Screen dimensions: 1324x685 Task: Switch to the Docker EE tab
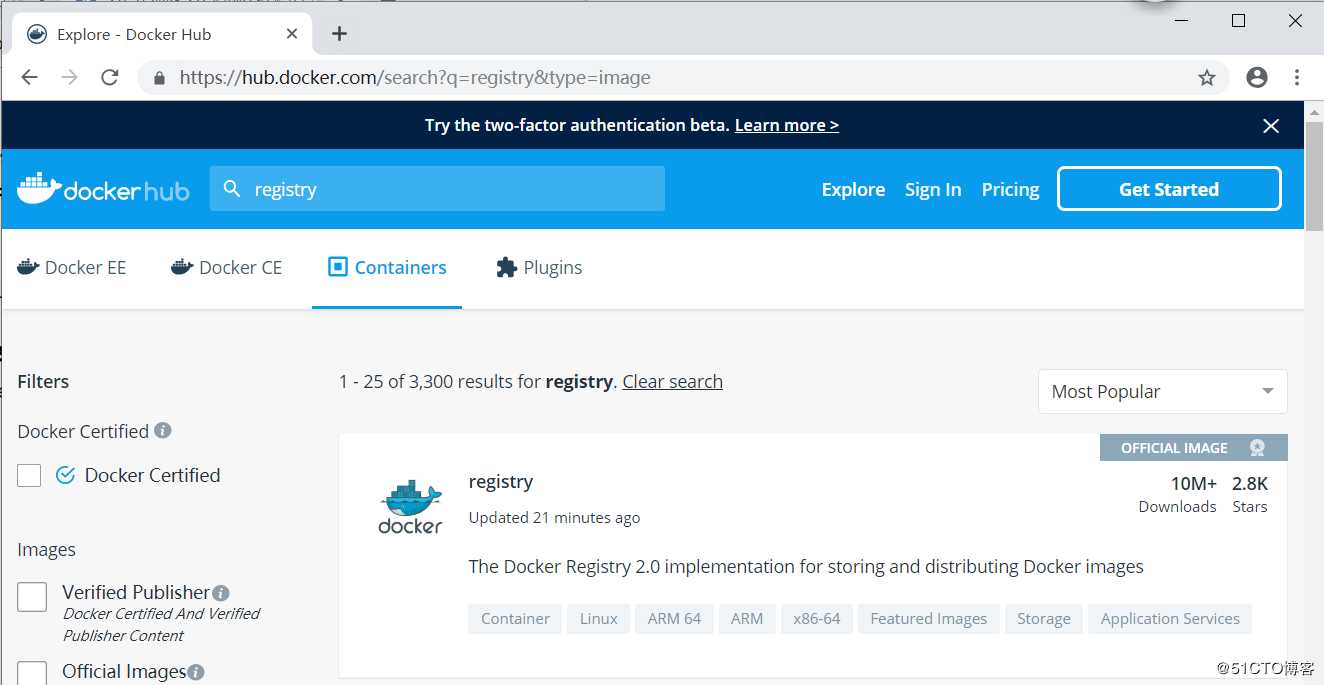[72, 268]
